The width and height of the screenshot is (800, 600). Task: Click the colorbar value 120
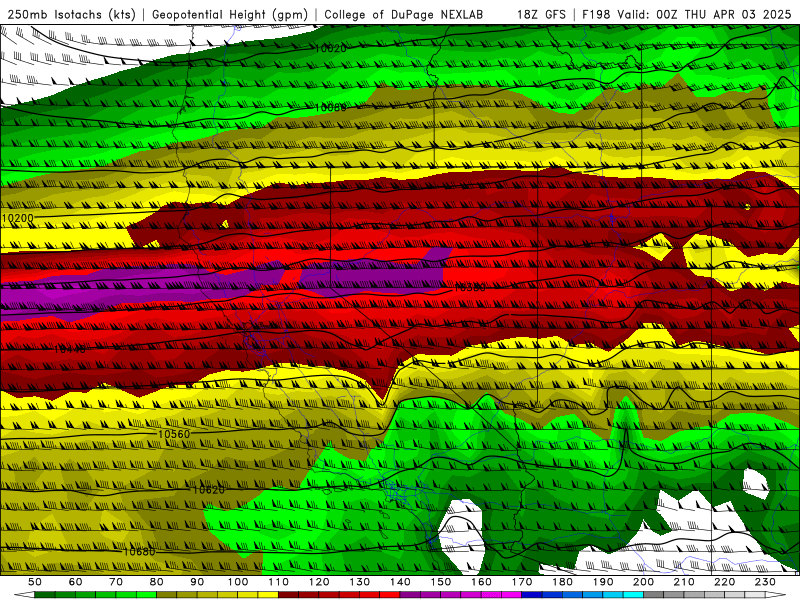[x=319, y=582]
